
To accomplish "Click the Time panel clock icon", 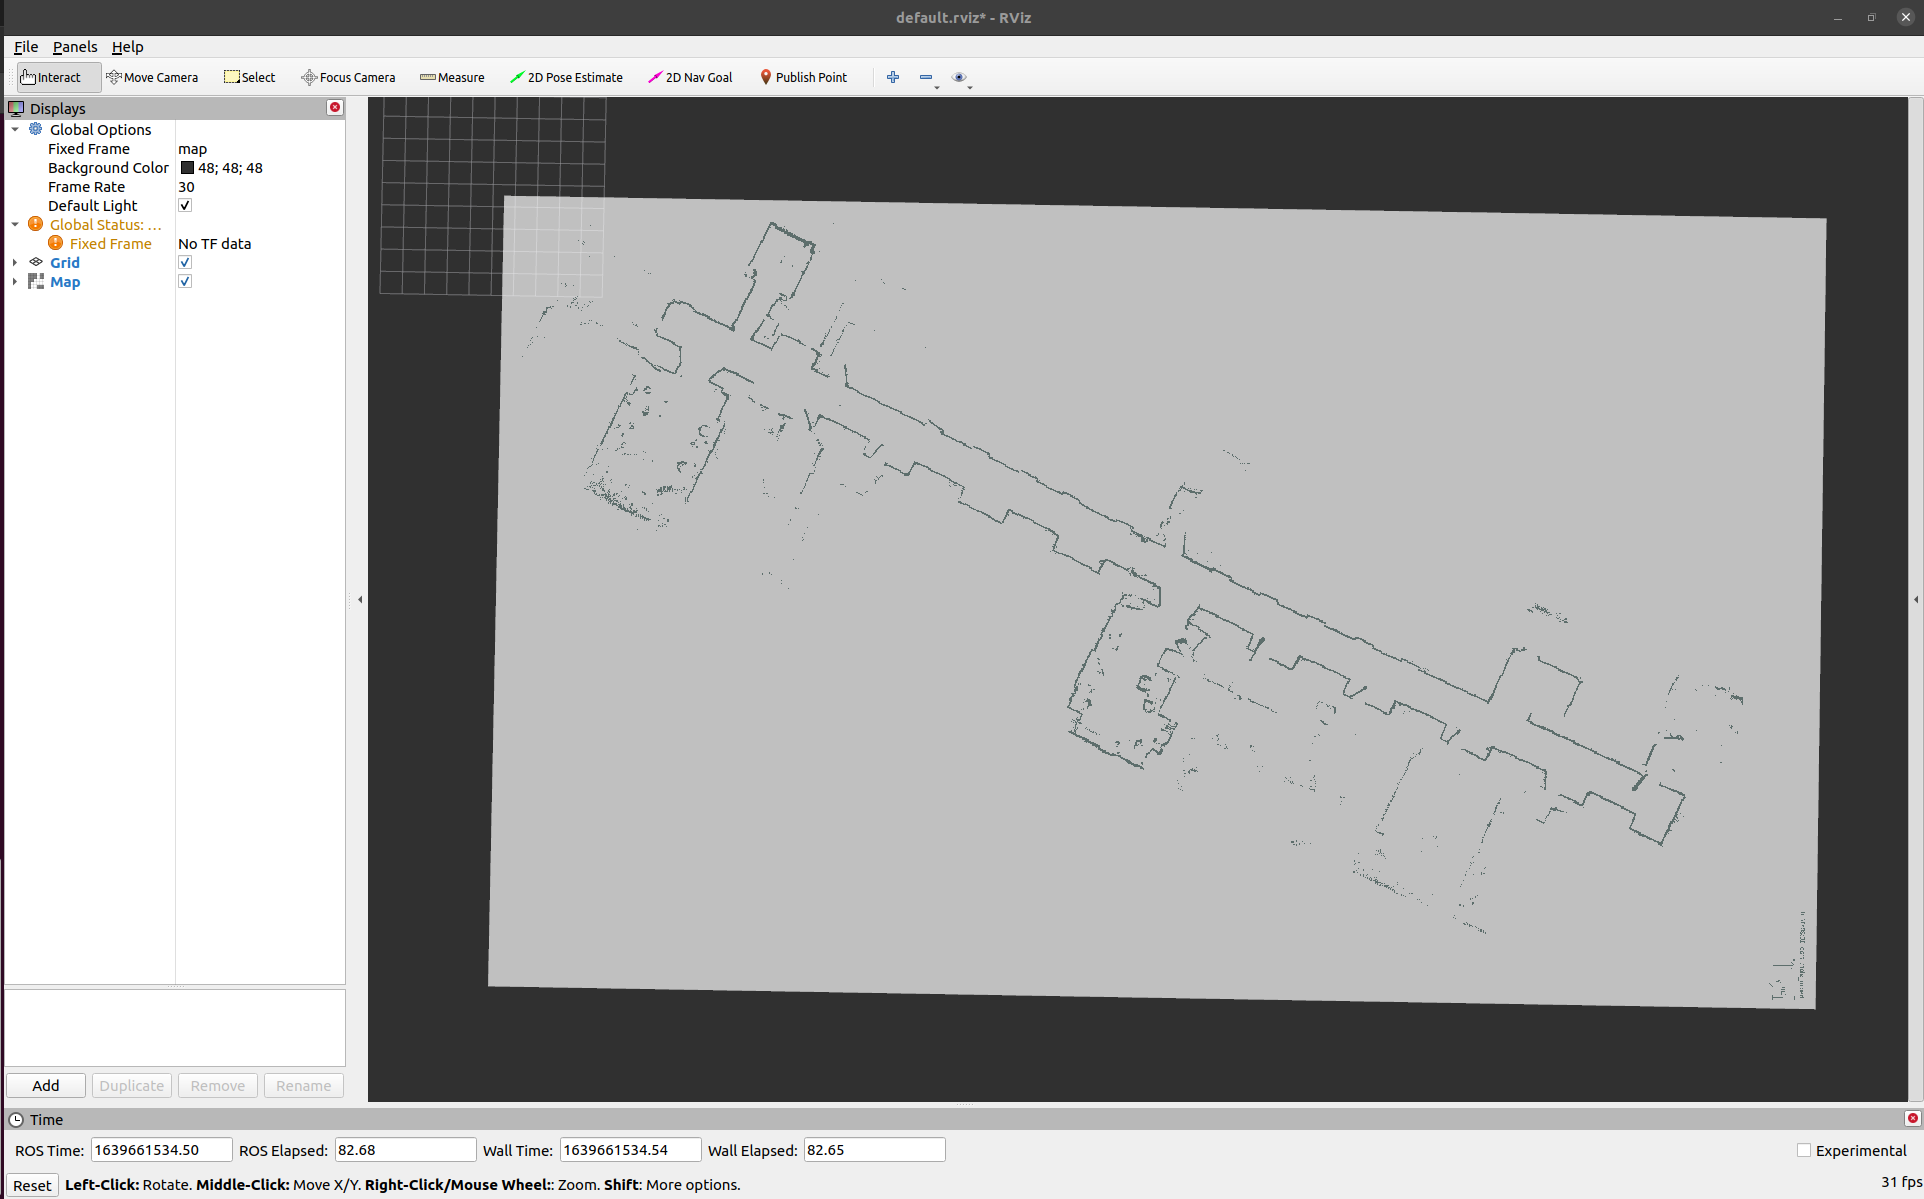I will (x=16, y=1120).
